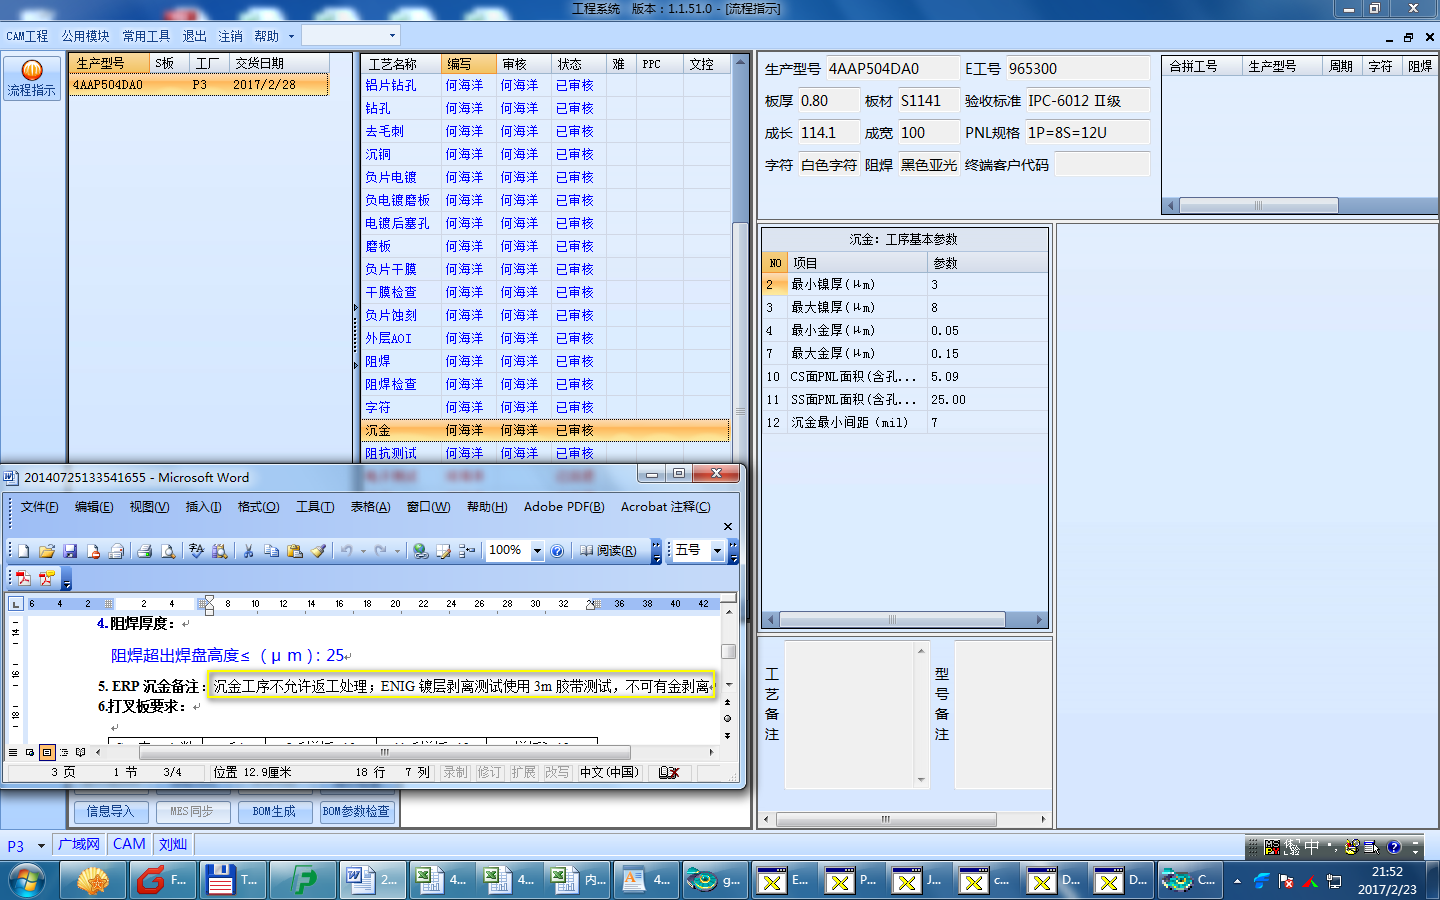Image resolution: width=1440 pixels, height=900 pixels.
Task: Select production model 4AAP504DA0 in left list
Action: (199, 85)
